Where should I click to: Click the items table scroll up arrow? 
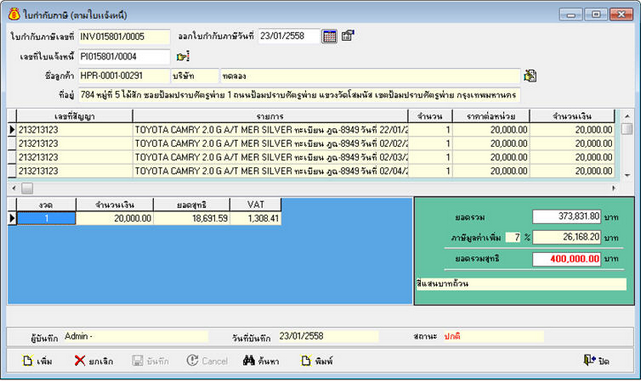pyautogui.click(x=627, y=117)
